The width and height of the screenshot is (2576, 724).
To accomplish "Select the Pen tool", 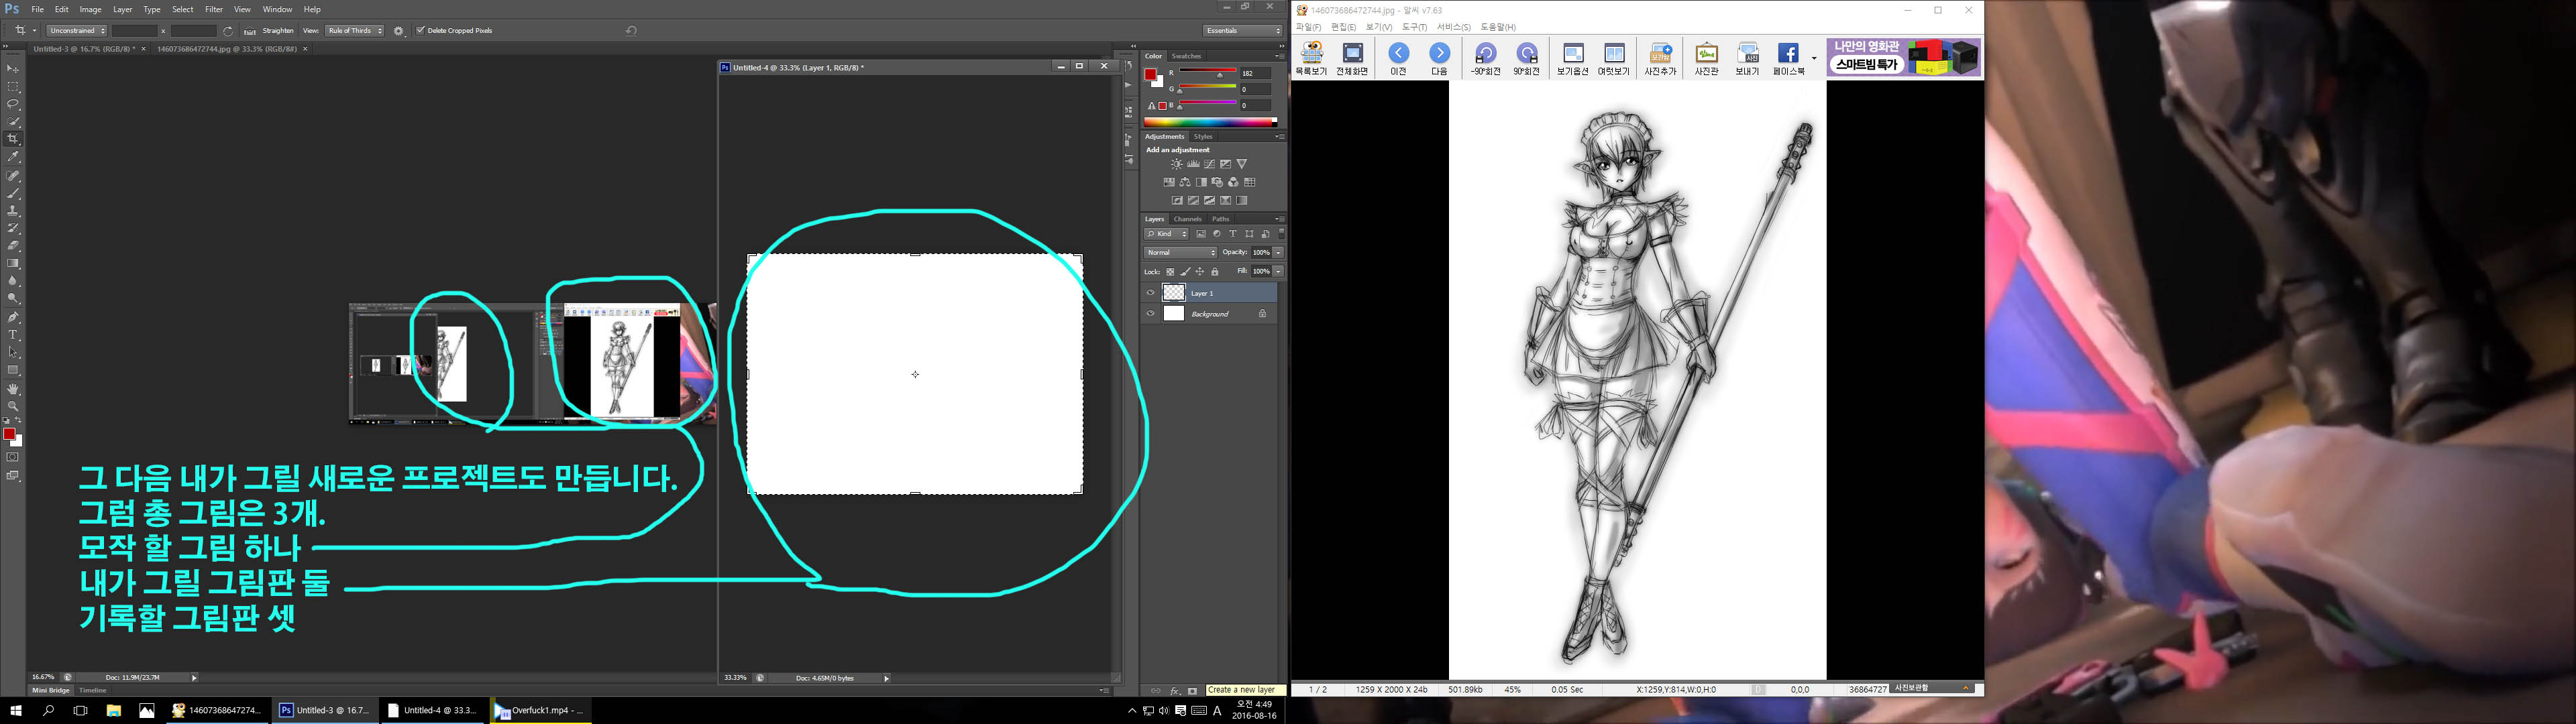I will (13, 317).
